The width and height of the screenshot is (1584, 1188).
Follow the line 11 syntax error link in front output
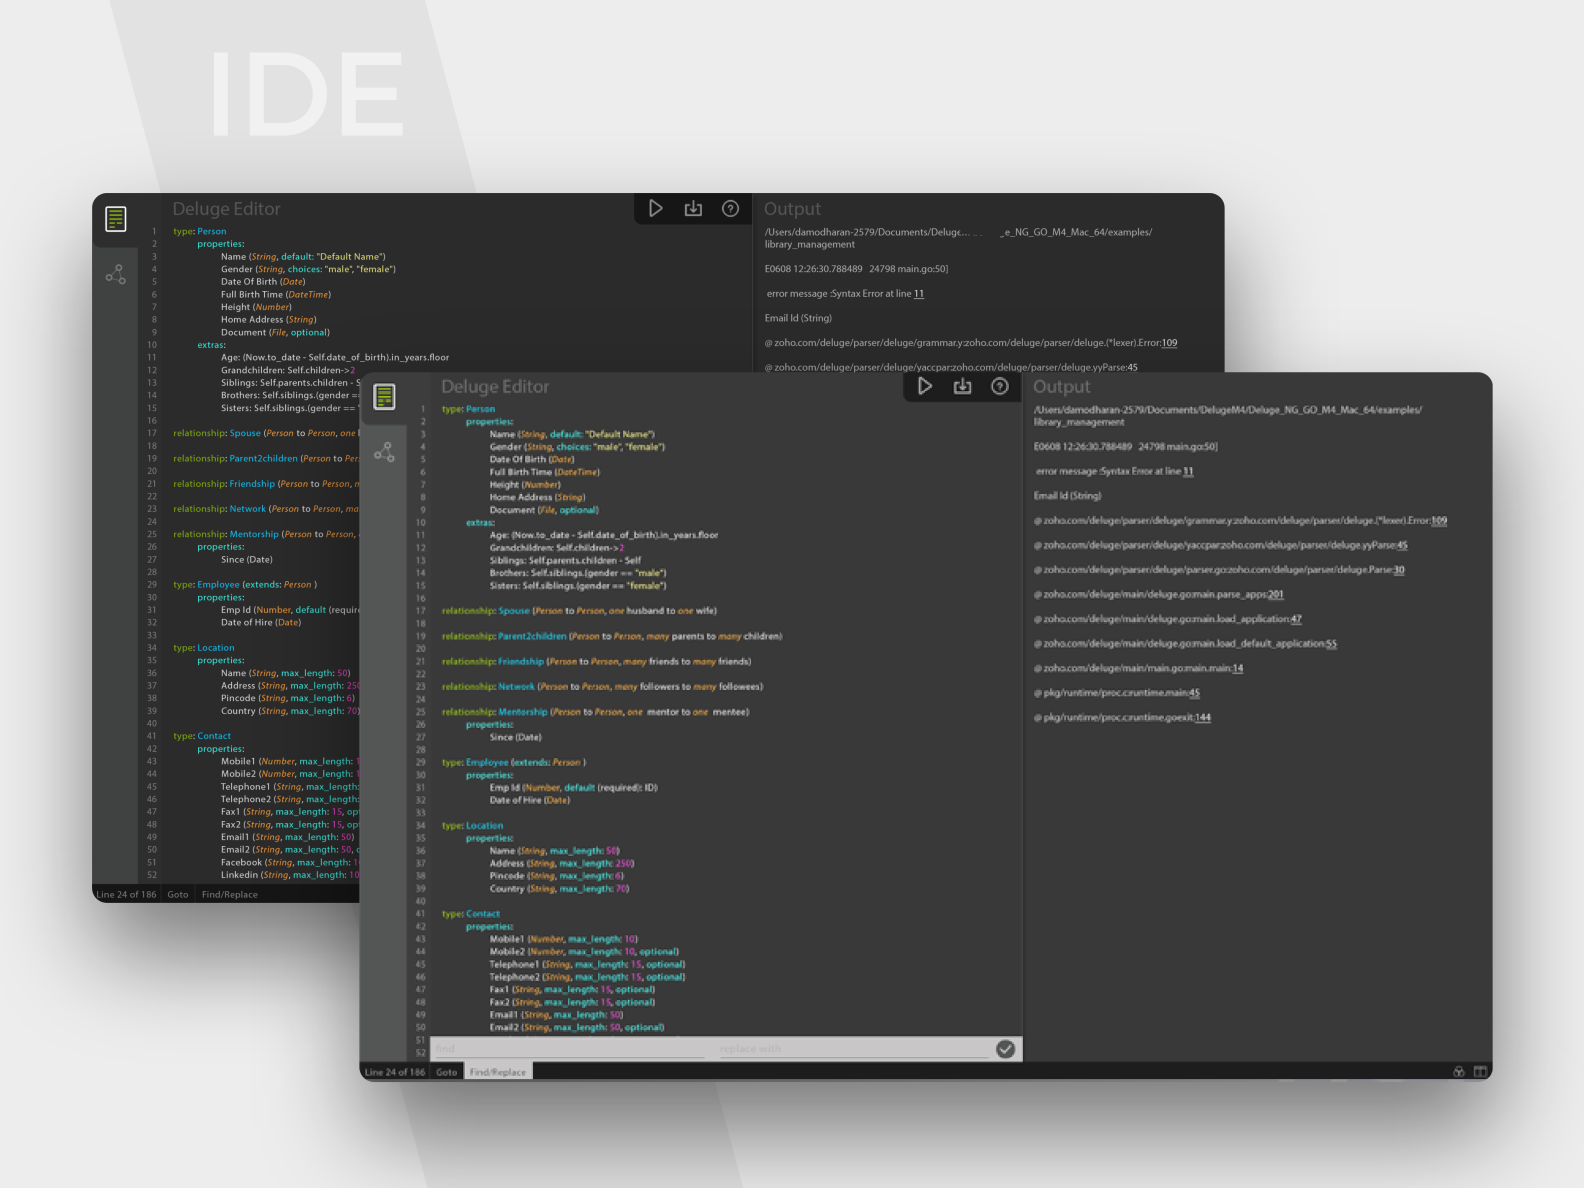click(1188, 471)
